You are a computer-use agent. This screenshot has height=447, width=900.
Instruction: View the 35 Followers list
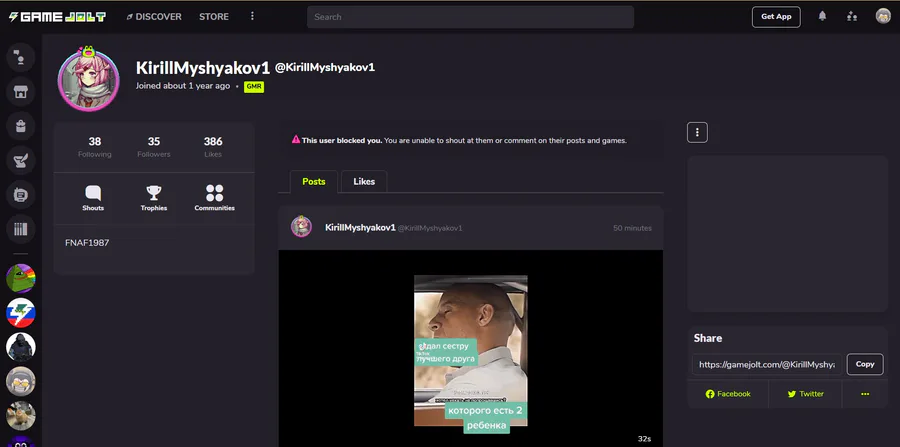(154, 147)
